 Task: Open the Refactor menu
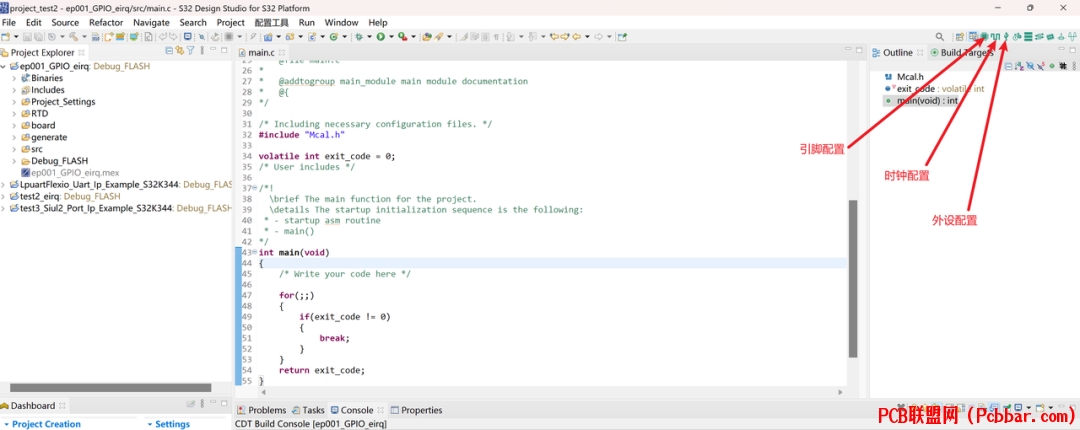(106, 23)
